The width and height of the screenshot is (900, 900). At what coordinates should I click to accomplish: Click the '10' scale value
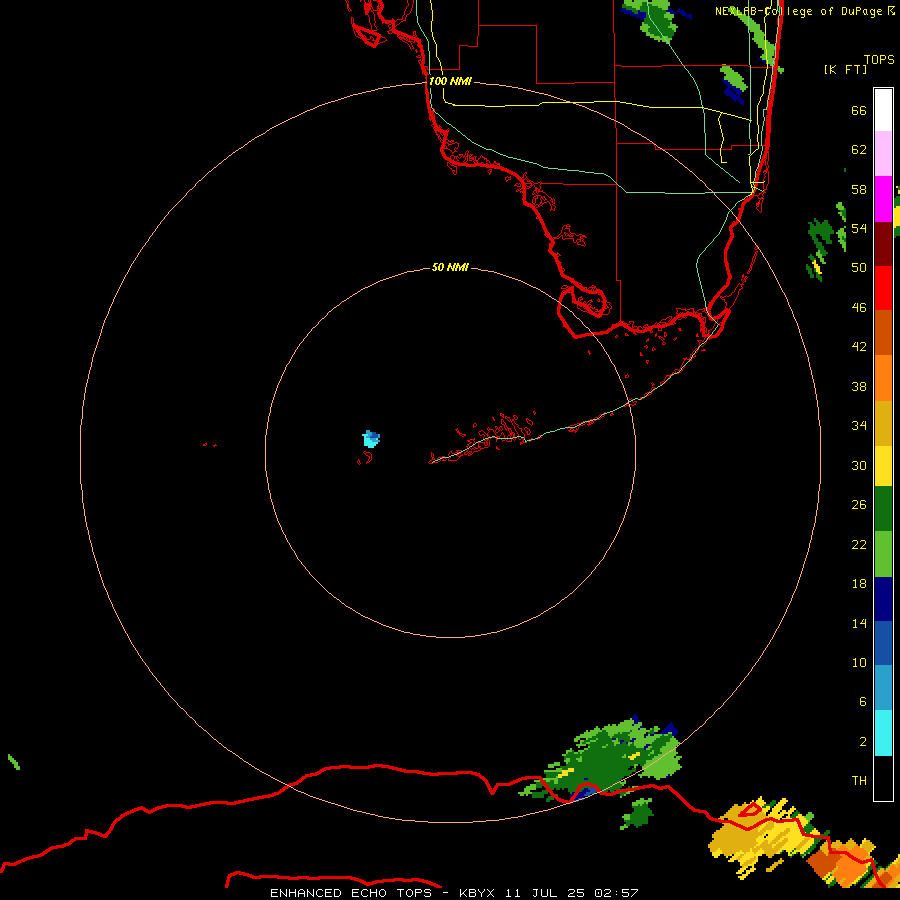coord(859,662)
